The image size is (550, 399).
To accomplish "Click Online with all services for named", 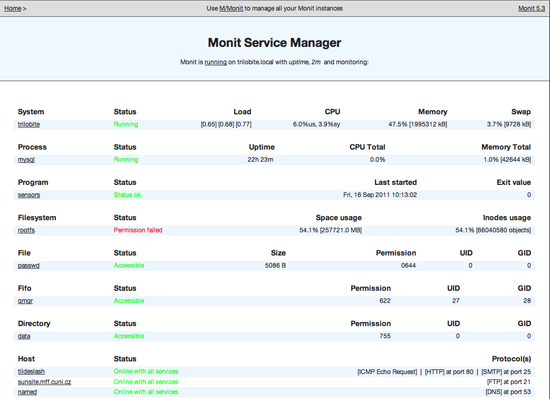I will [x=146, y=392].
